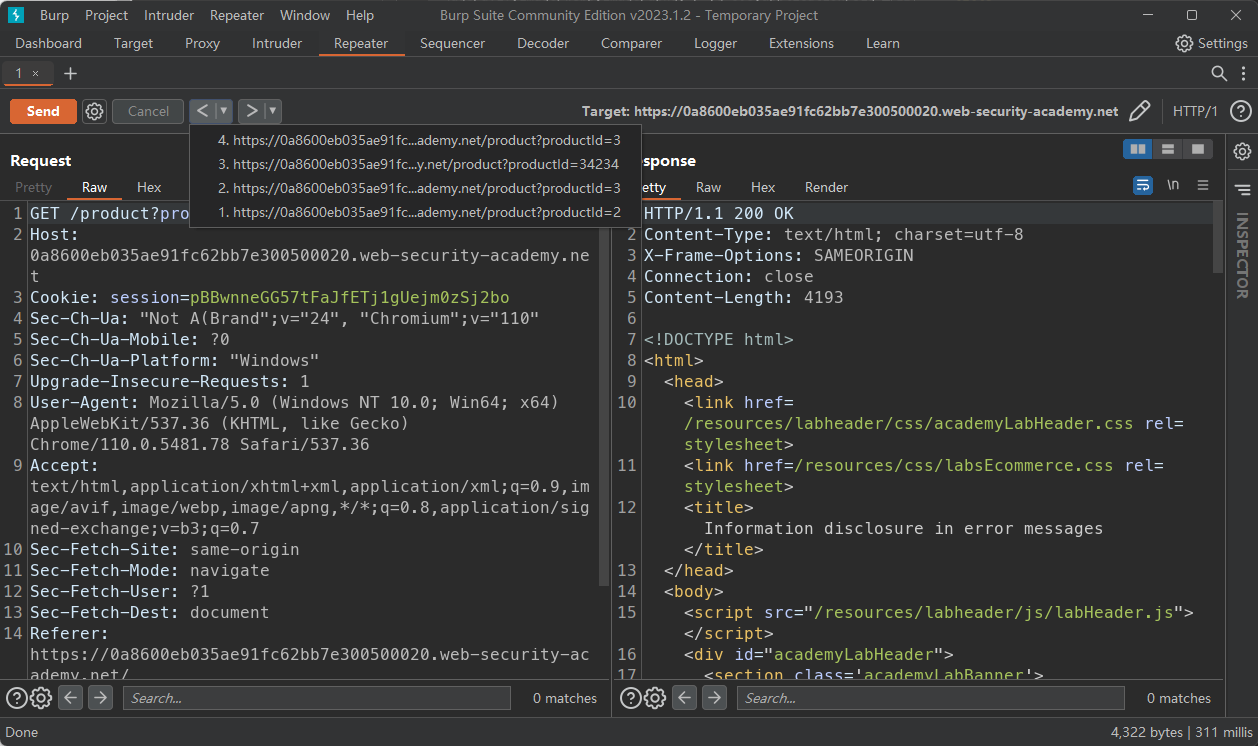Screen dimensions: 1258x746
Task: Switch to the Extensions tab
Action: pyautogui.click(x=801, y=44)
